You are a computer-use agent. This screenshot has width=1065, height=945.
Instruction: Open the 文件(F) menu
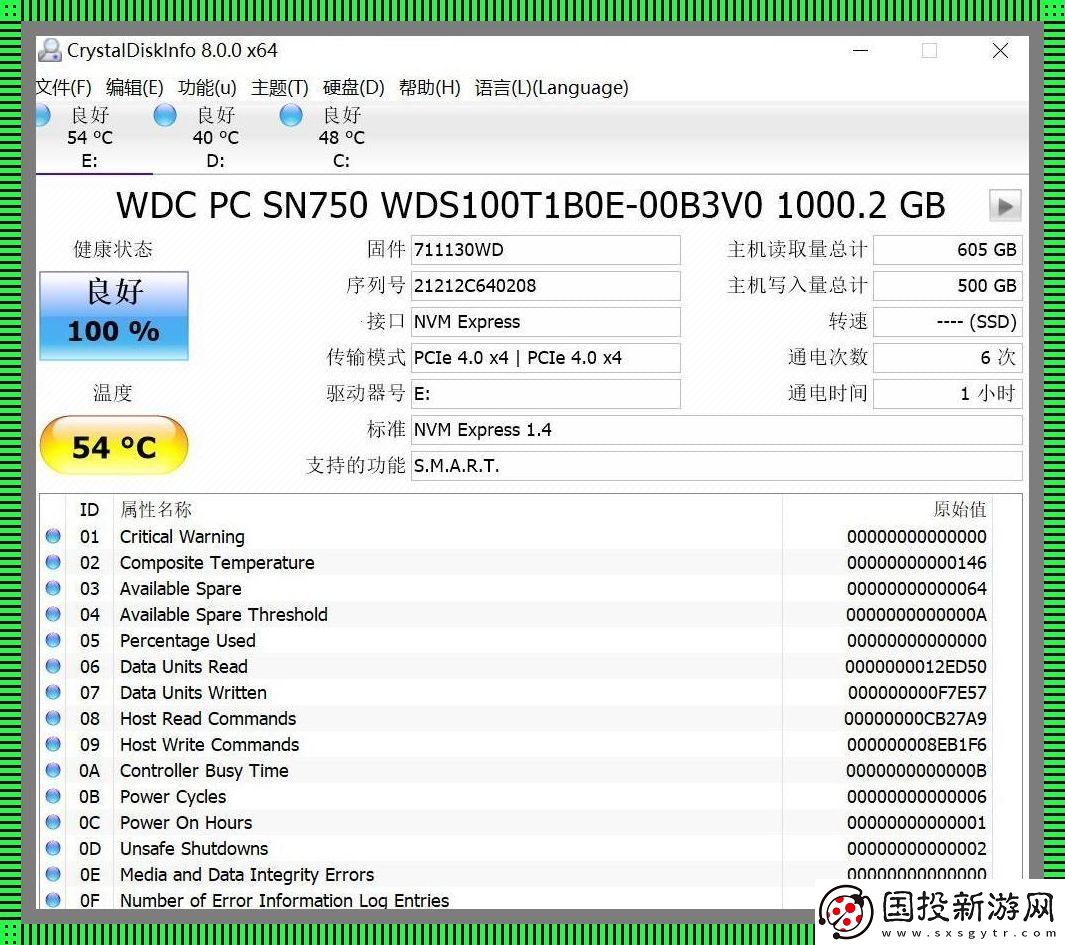pos(64,88)
